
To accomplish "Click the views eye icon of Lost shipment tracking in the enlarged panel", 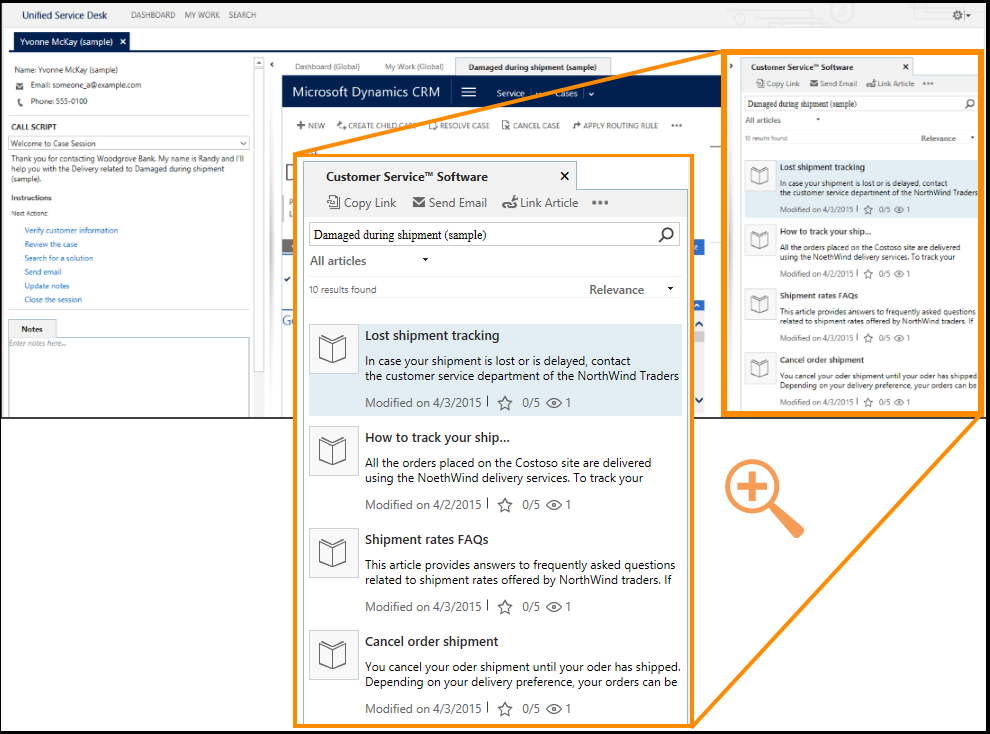I will pyautogui.click(x=554, y=403).
